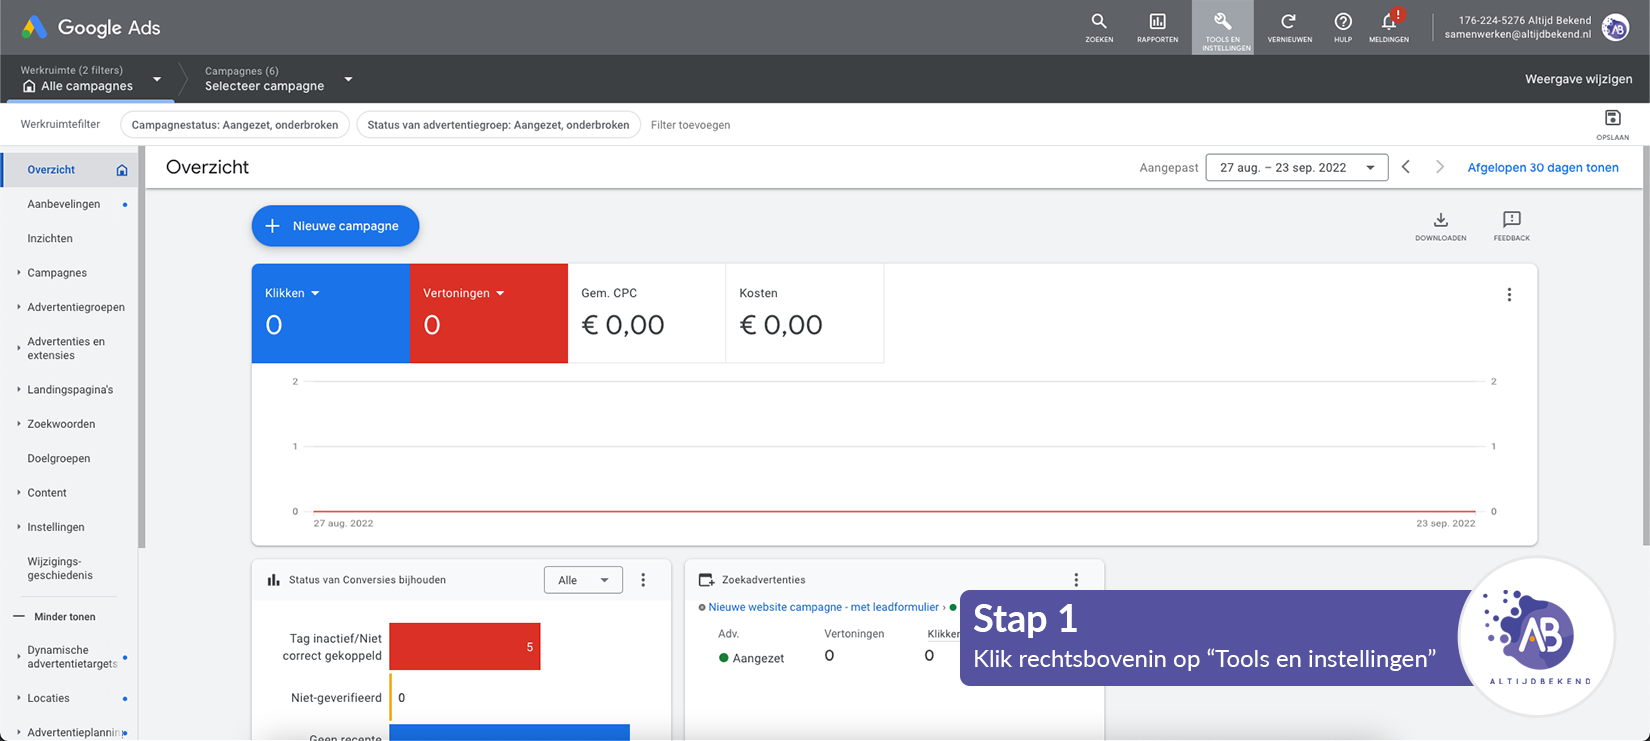Click the Nieuwe campagne button
1650x741 pixels.
(x=335, y=226)
